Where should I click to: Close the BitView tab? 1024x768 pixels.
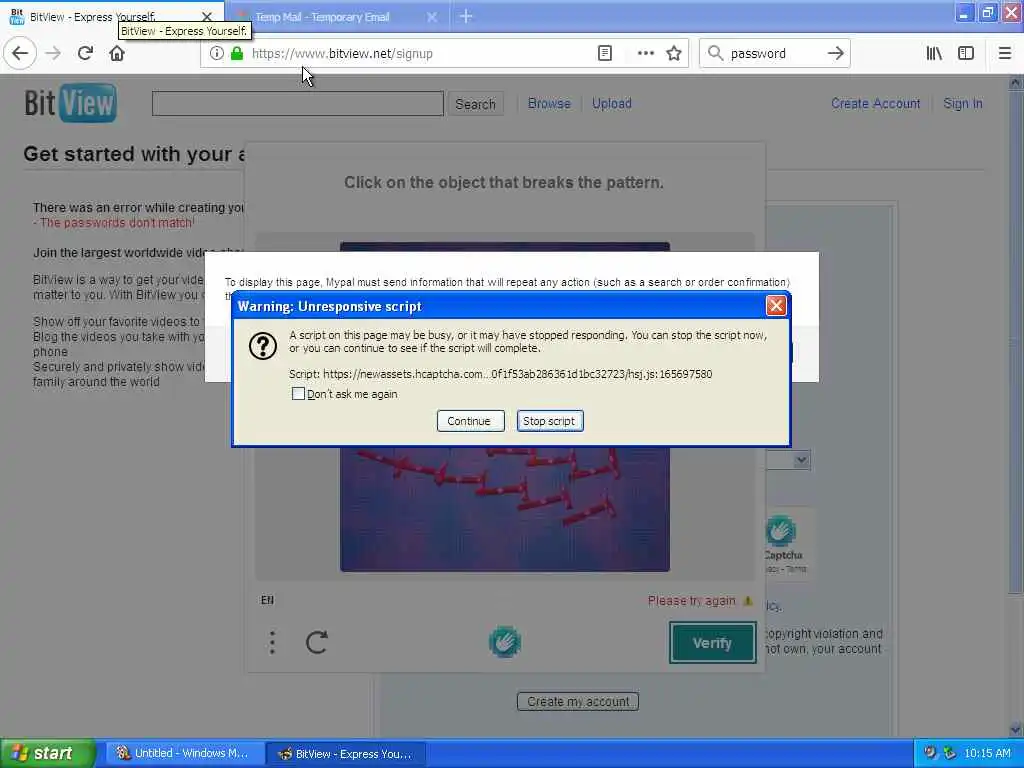pyautogui.click(x=206, y=16)
